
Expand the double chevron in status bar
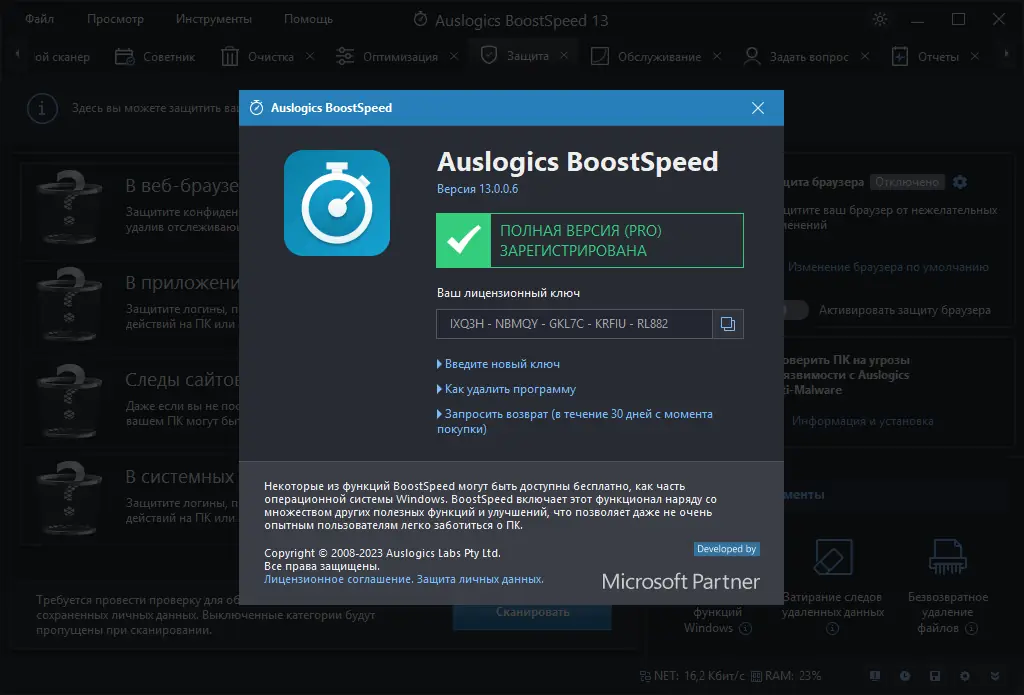pos(993,677)
